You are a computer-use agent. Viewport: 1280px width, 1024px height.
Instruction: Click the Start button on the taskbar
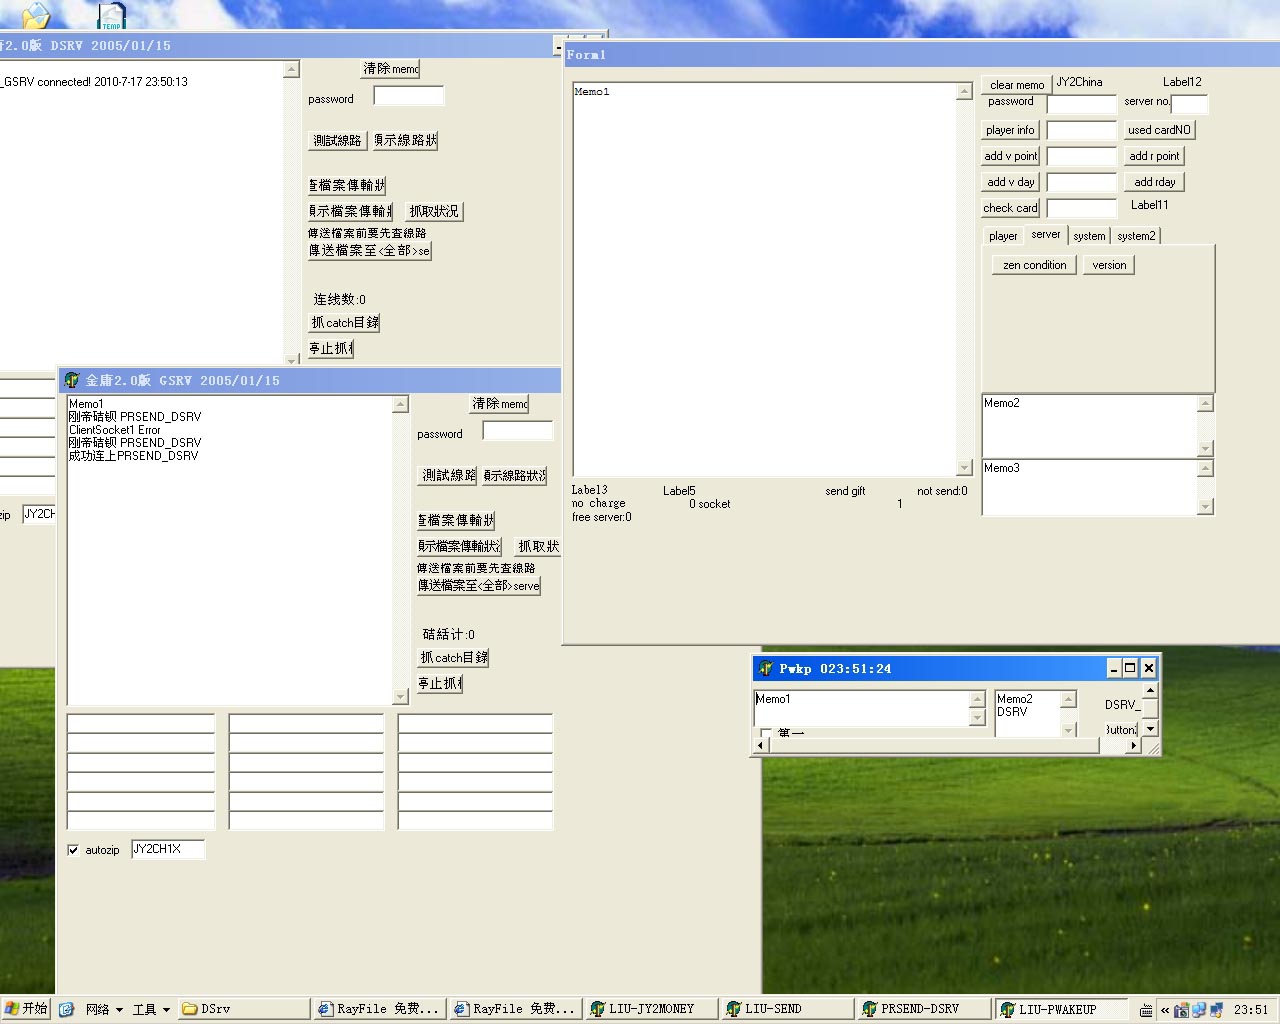[x=26, y=1009]
